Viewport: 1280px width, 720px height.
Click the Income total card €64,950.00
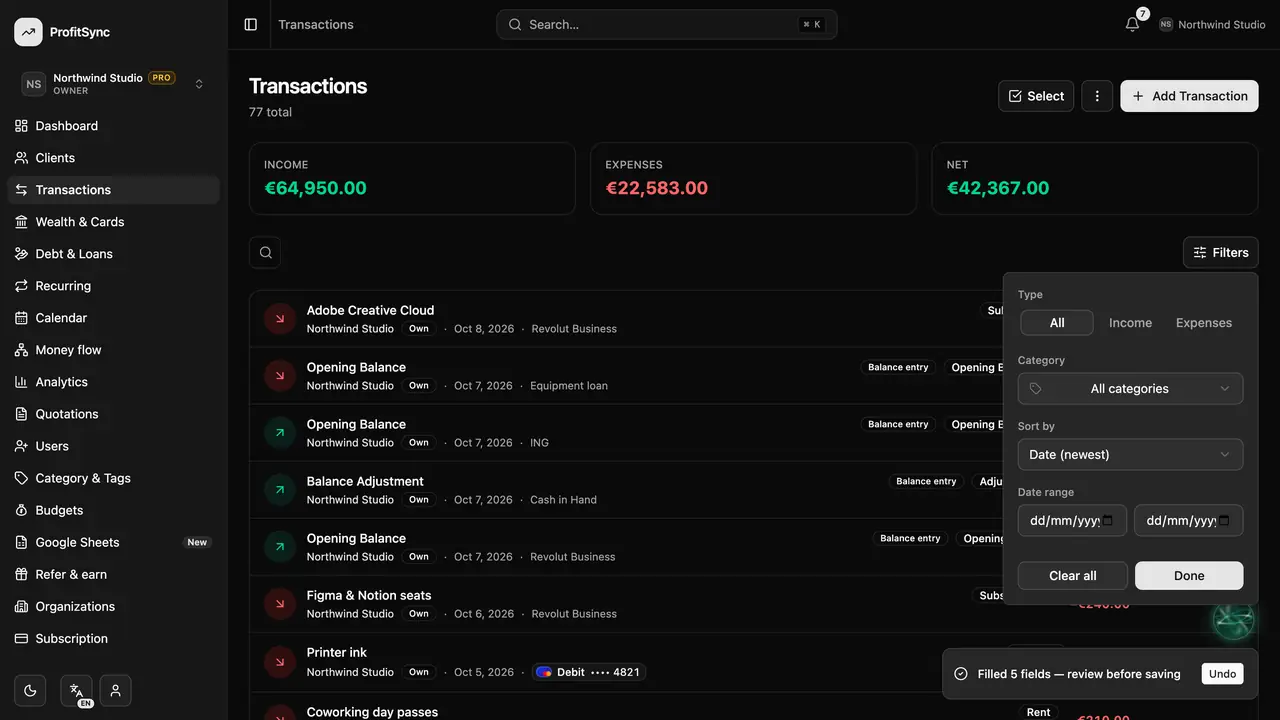pos(412,178)
